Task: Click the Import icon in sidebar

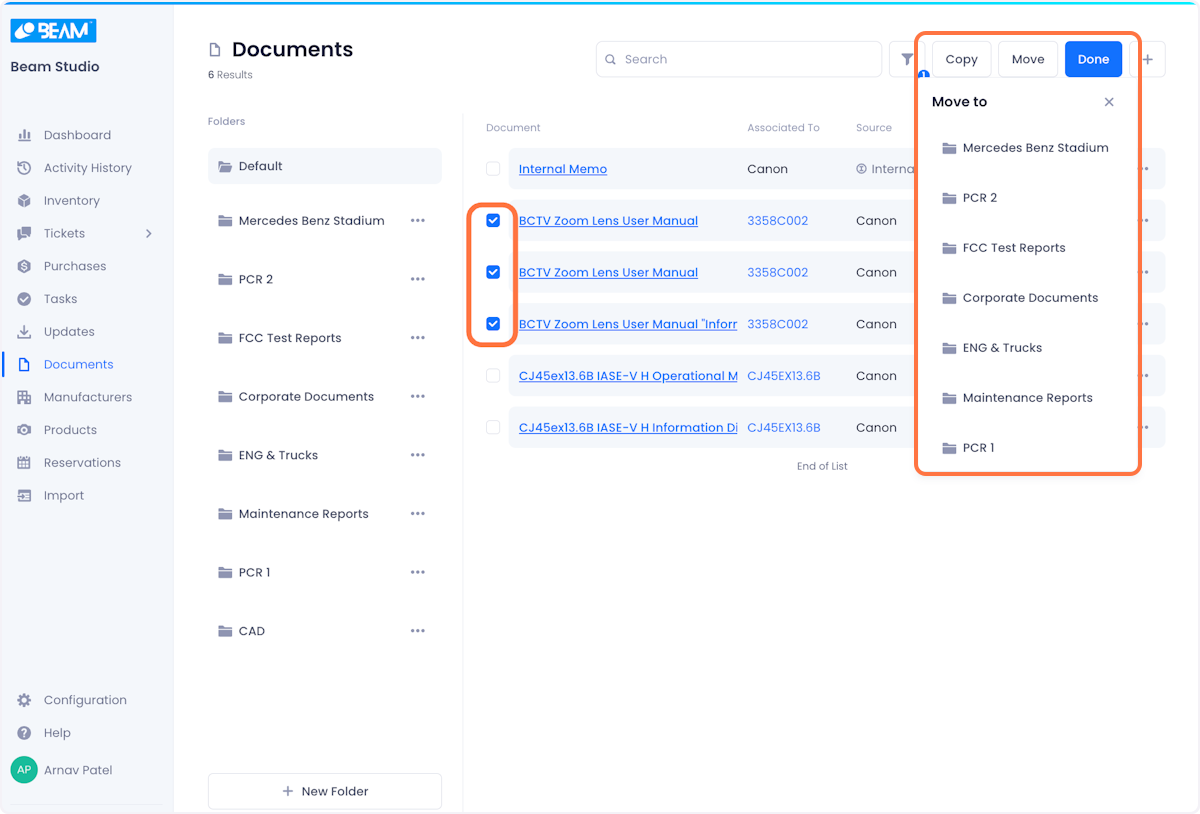Action: [24, 496]
